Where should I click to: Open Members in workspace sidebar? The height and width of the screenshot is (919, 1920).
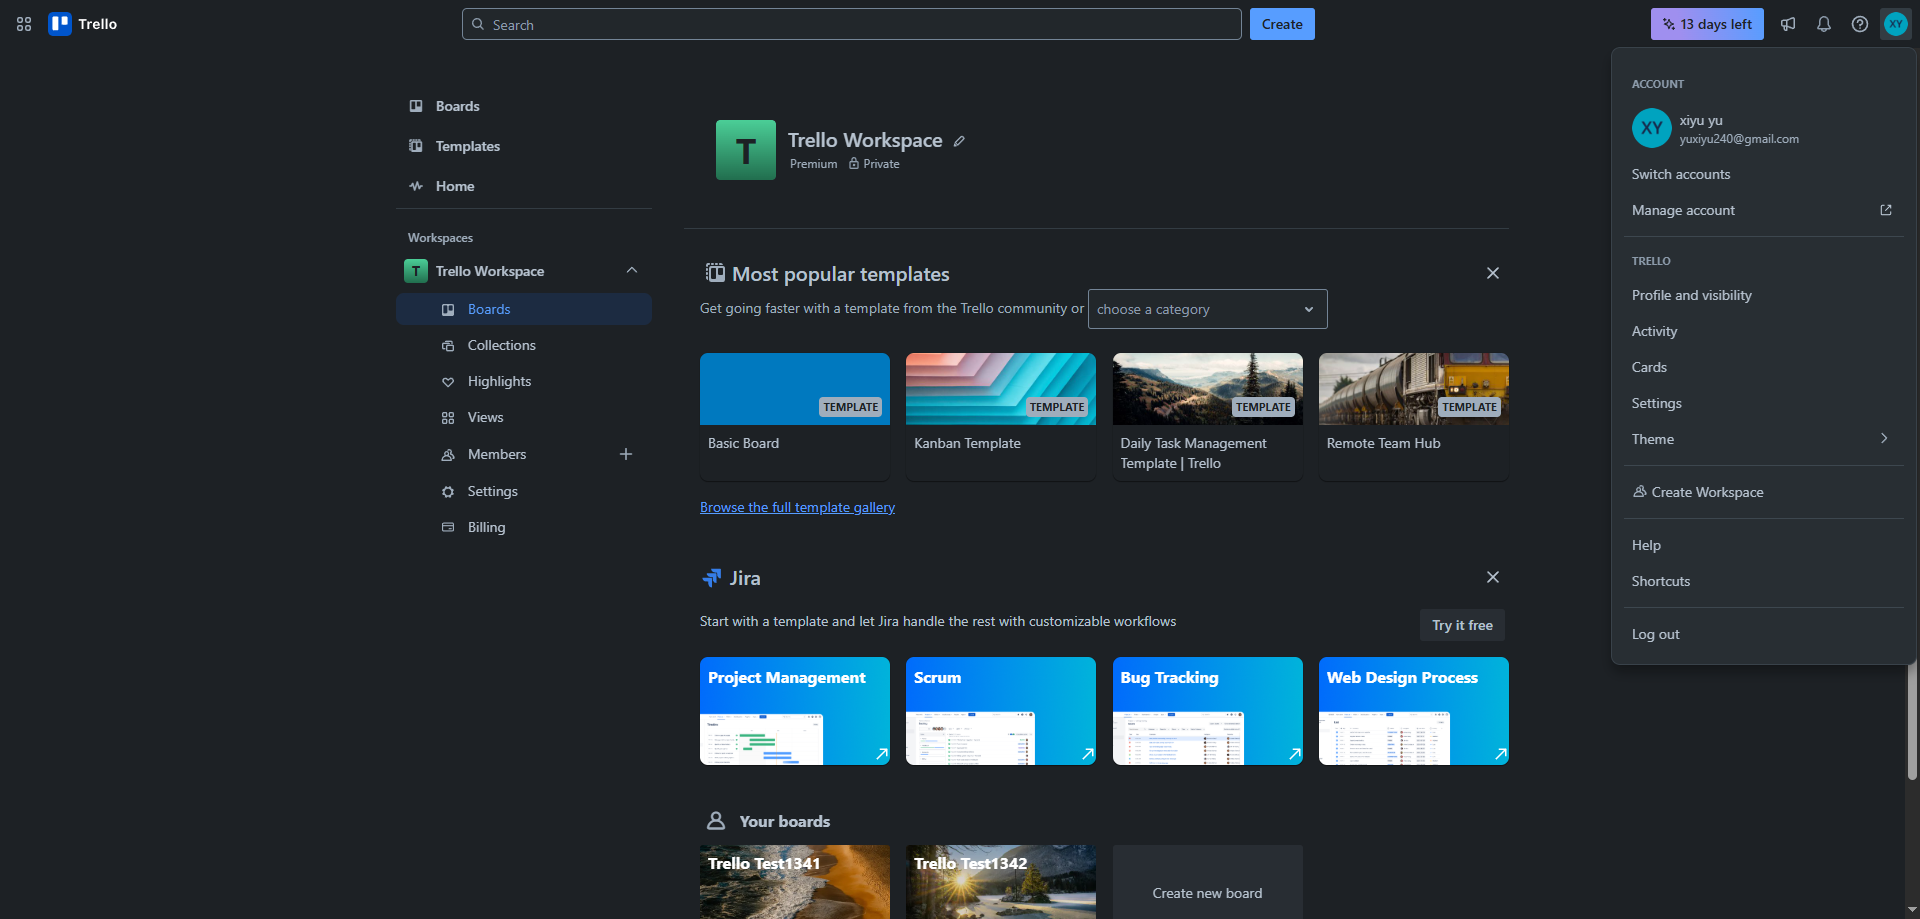click(497, 454)
